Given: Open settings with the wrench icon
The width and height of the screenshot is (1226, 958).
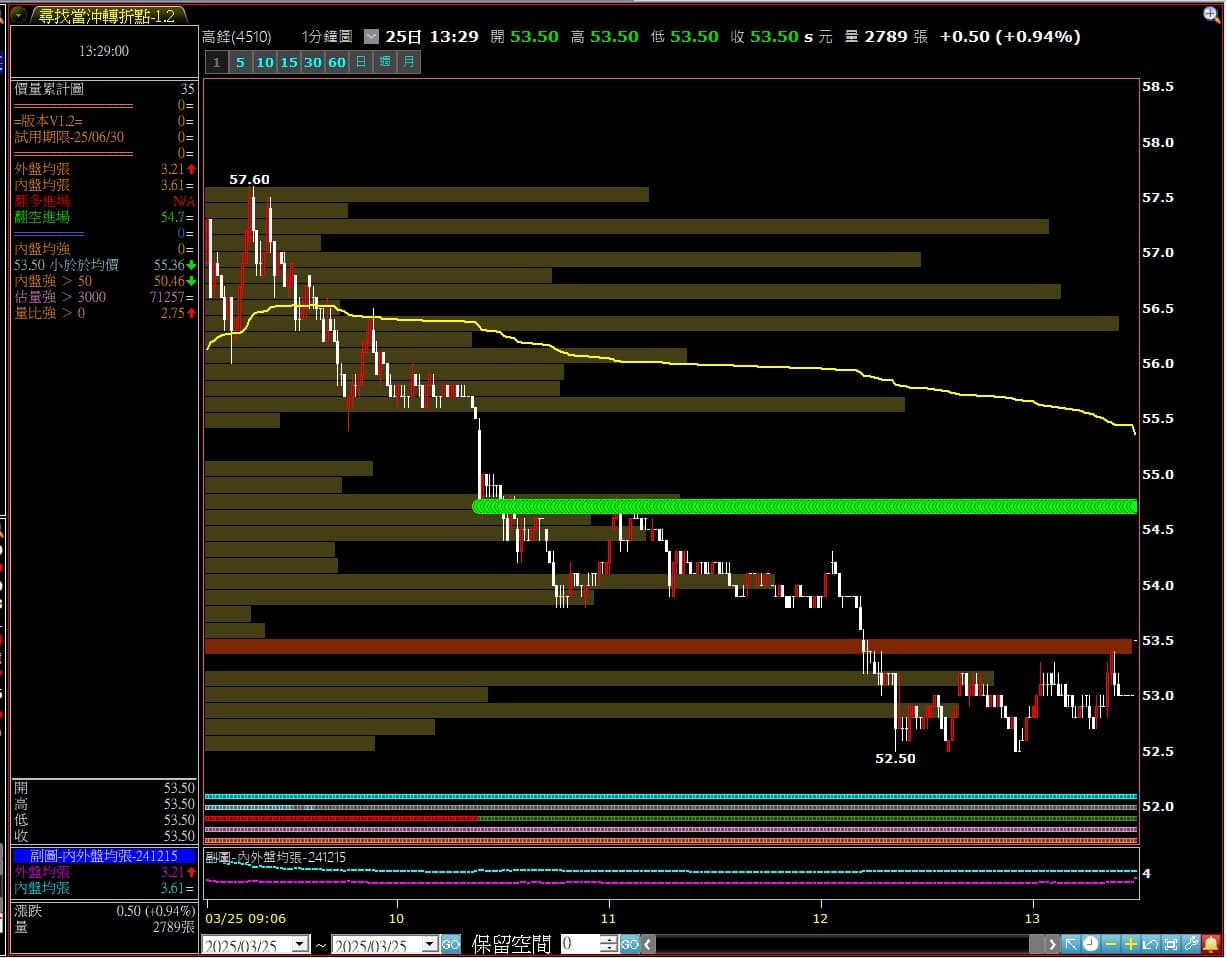Looking at the screenshot, I should (x=1190, y=944).
